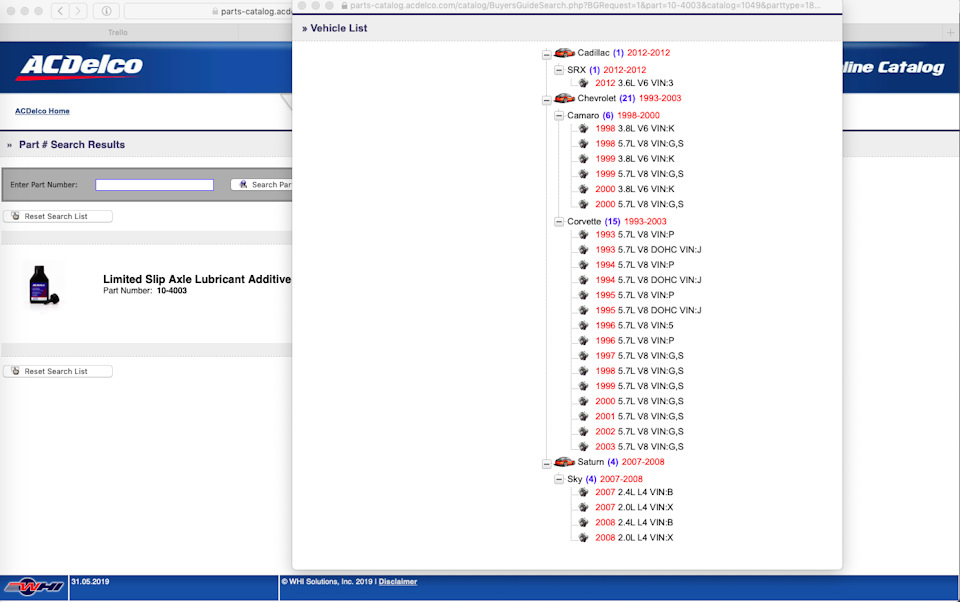This screenshot has height=602, width=960.
Task: Open the ACDelco Home link
Action: point(42,111)
